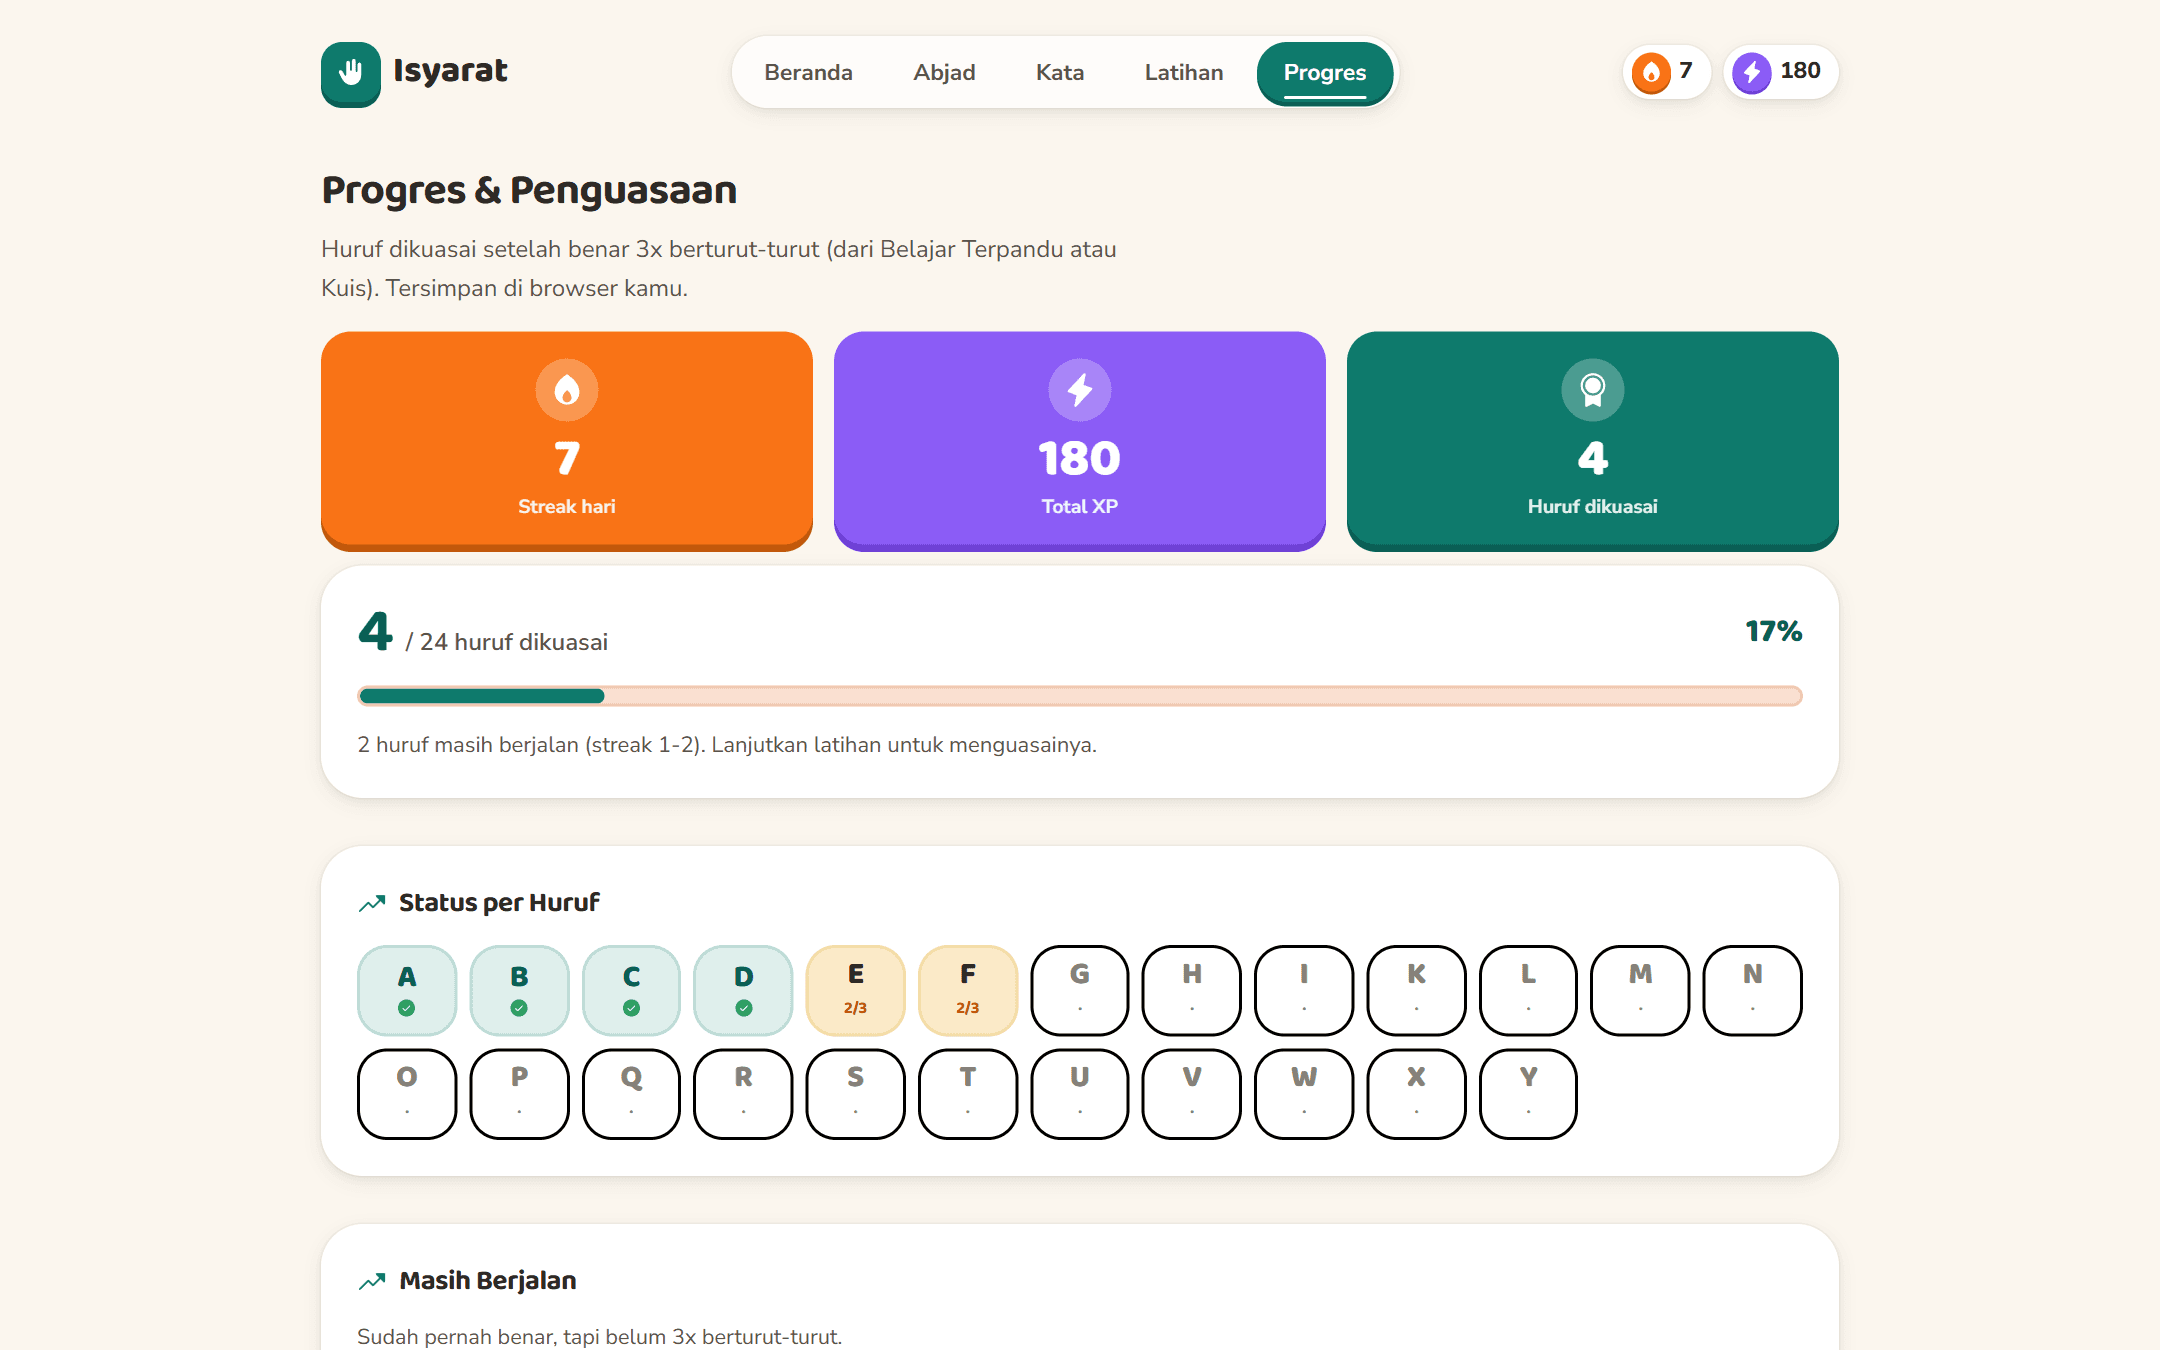
Task: Open the Beranda tab
Action: click(x=808, y=72)
